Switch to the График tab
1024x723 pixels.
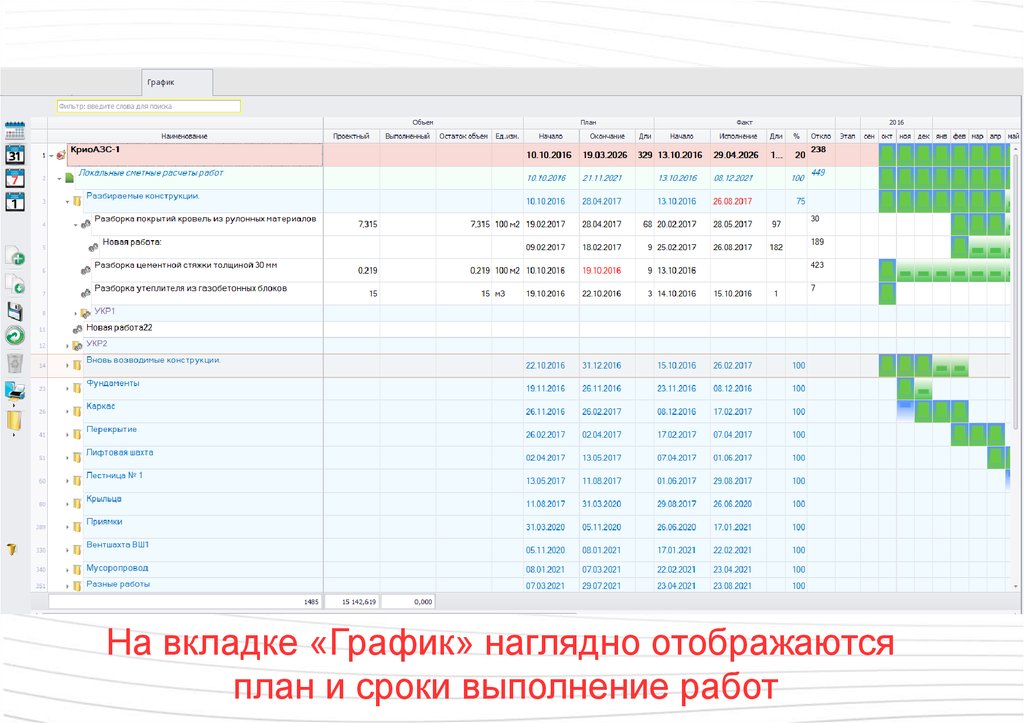pos(161,83)
